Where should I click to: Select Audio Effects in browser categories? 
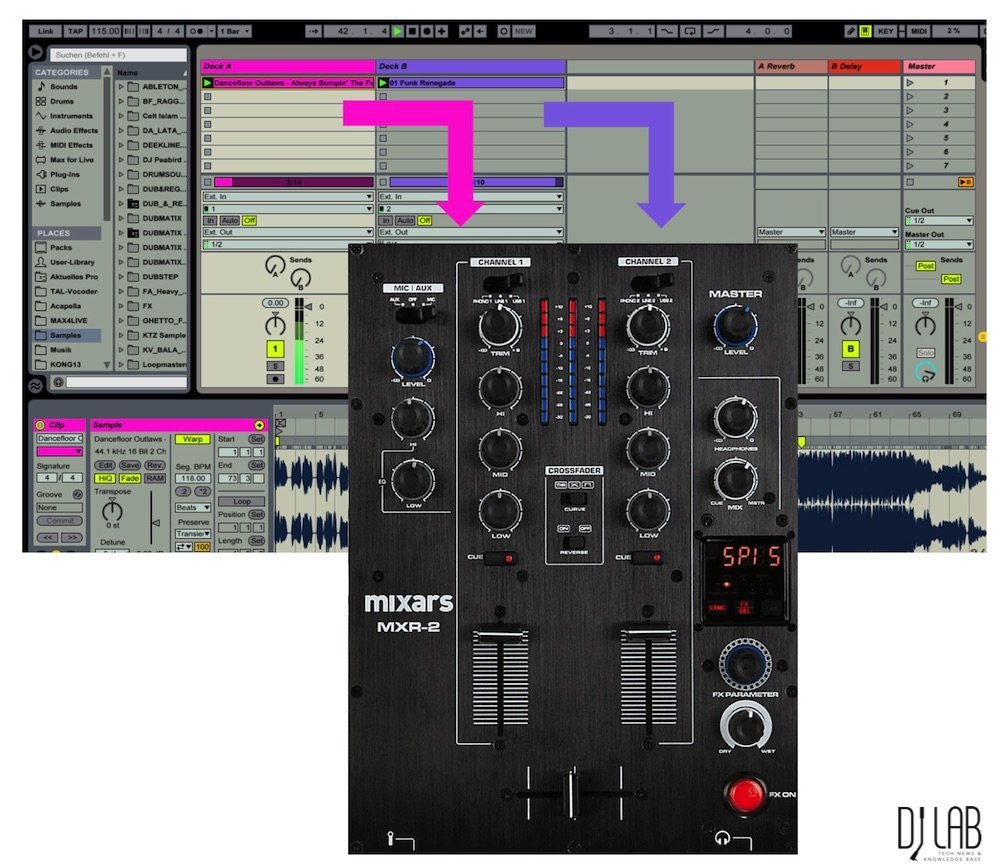coord(73,130)
